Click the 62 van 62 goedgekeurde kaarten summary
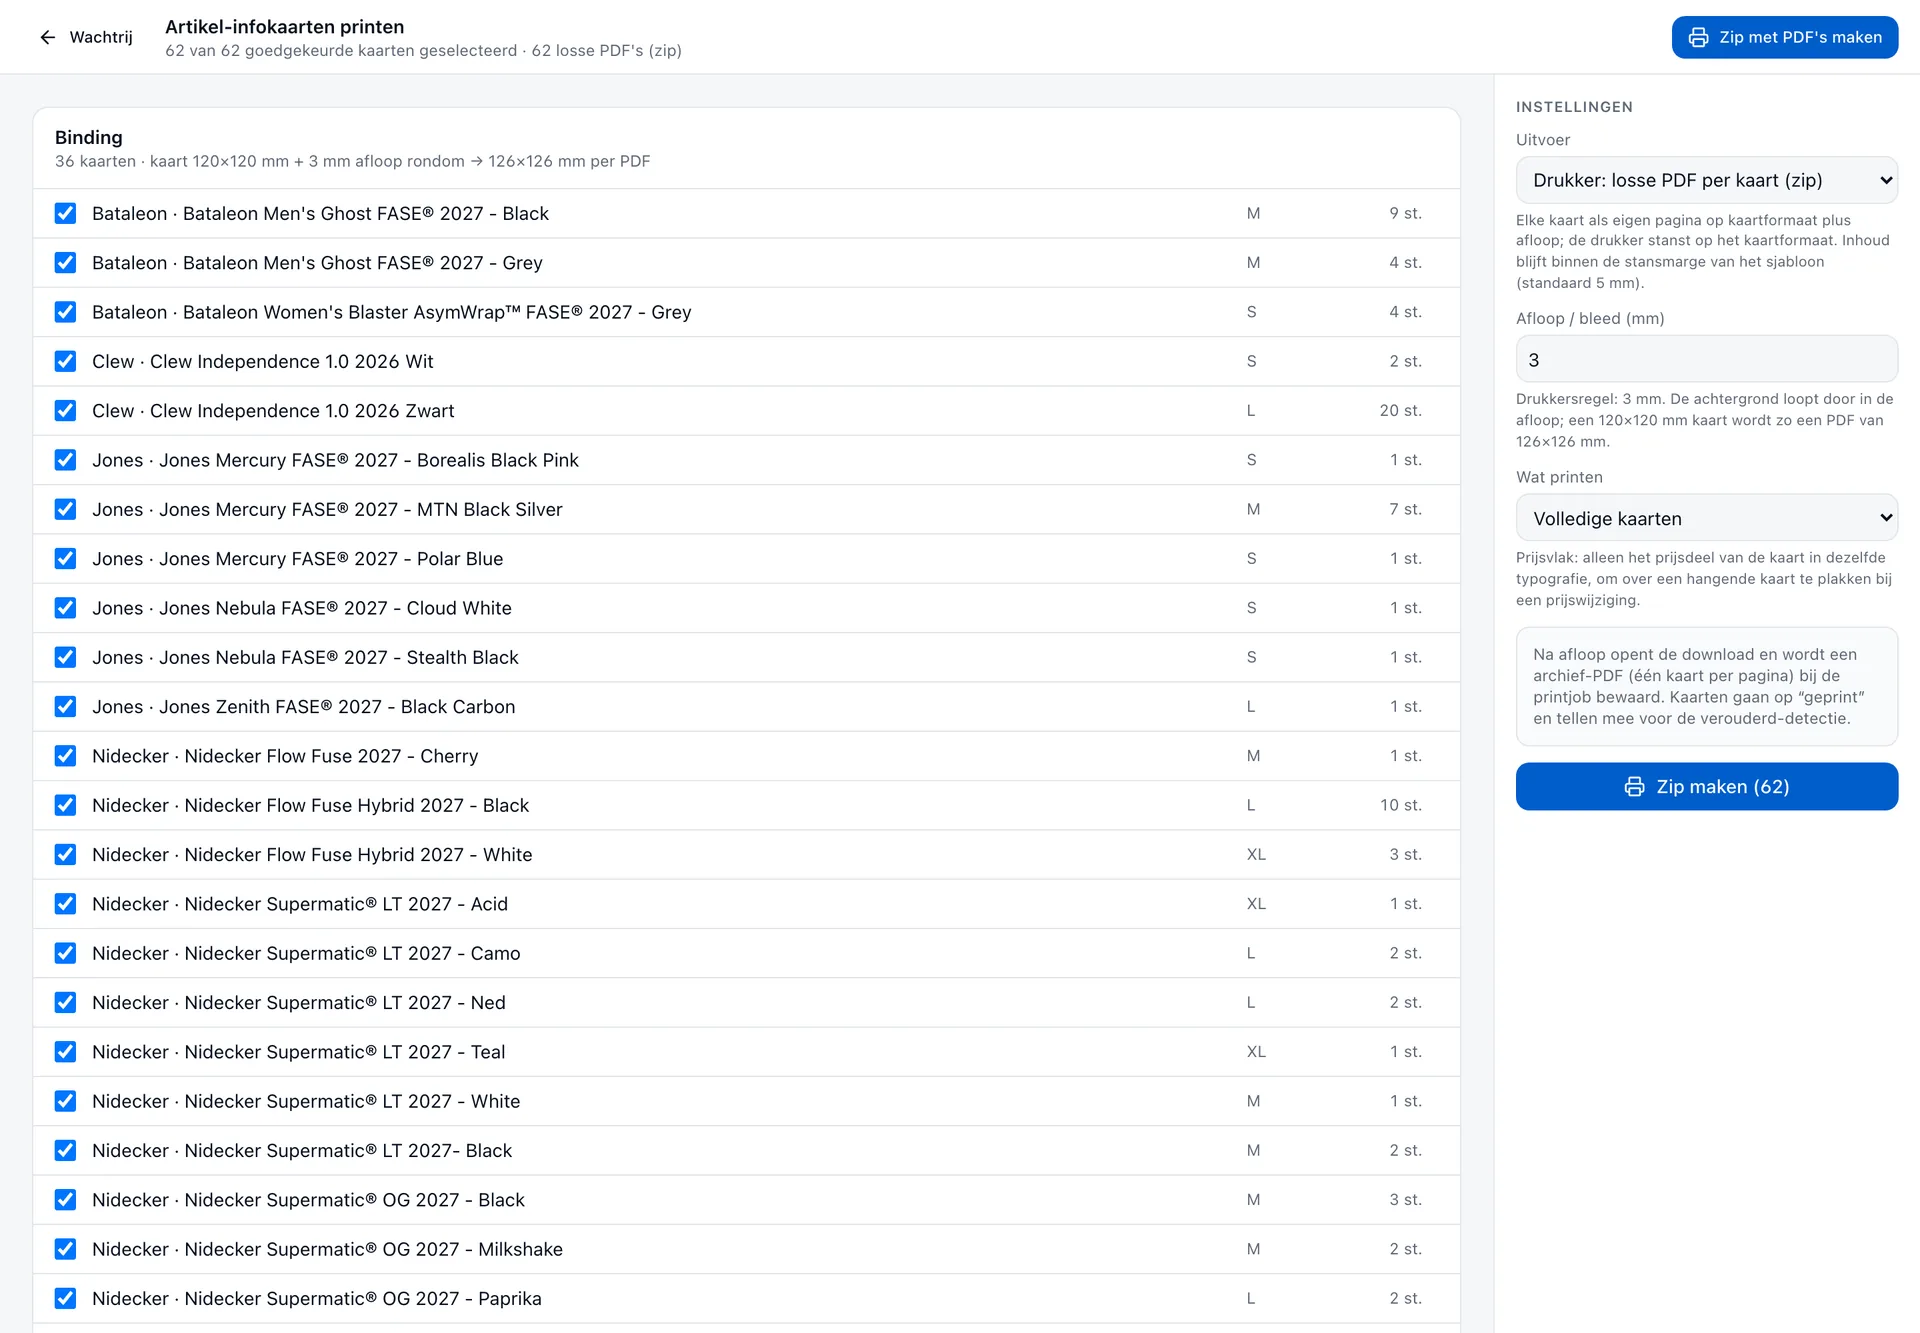Screen dimensions: 1920x1333 tap(423, 50)
